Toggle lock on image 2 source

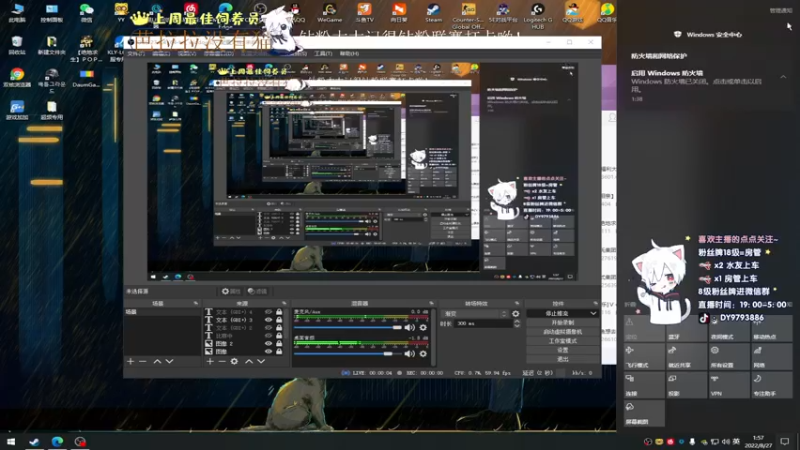pos(279,344)
